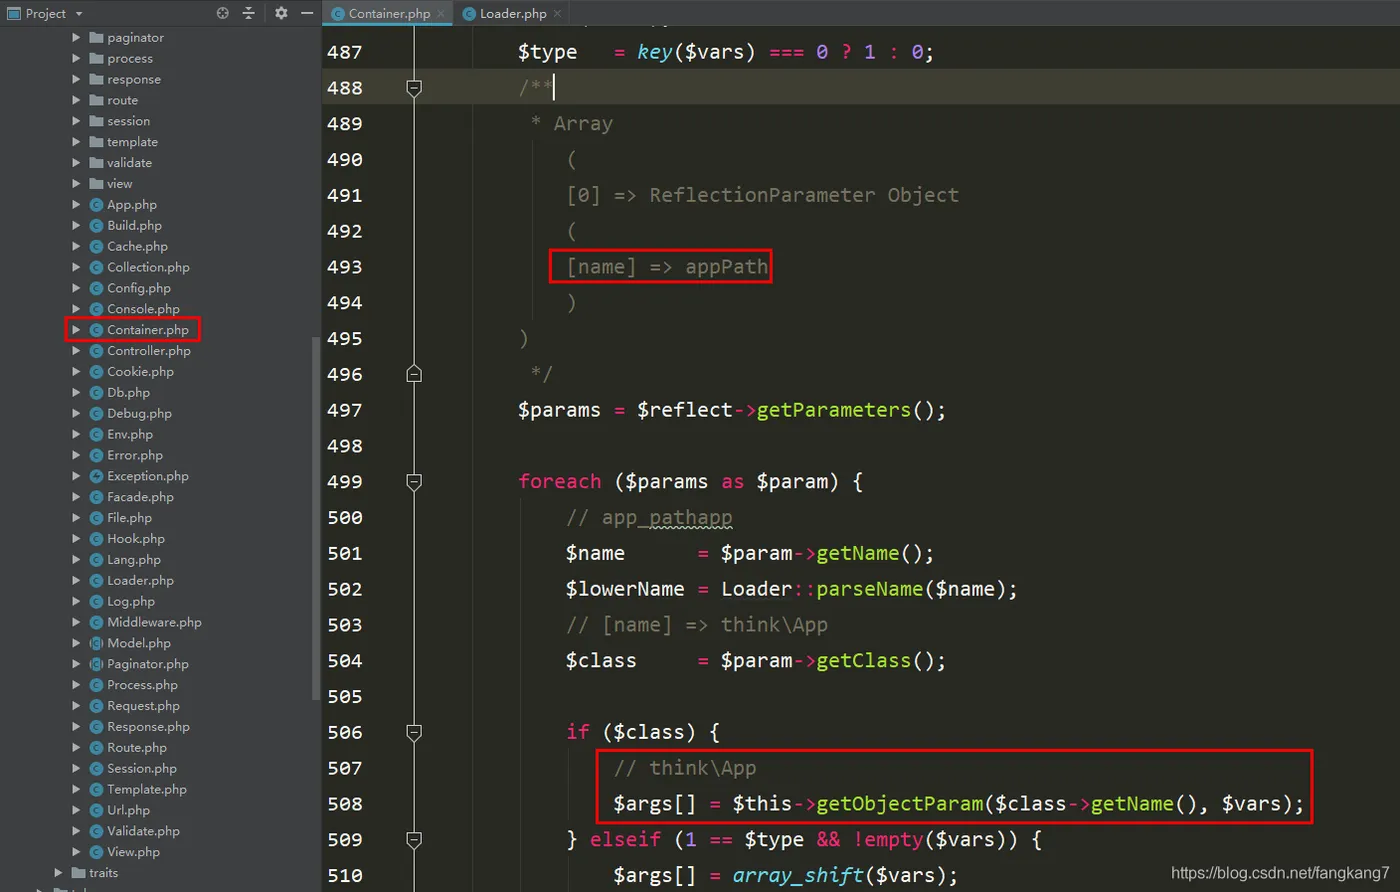Collapse the doc comment fold at line 488

click(x=414, y=88)
